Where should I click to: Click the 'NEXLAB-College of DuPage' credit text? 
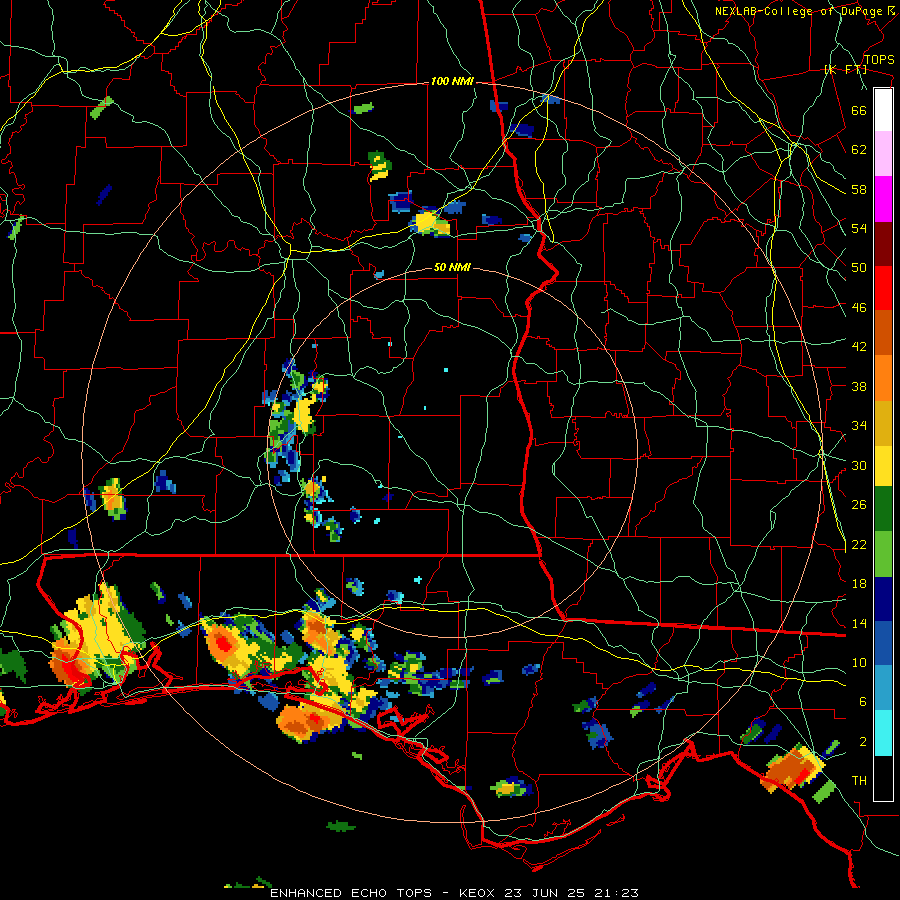798,11
